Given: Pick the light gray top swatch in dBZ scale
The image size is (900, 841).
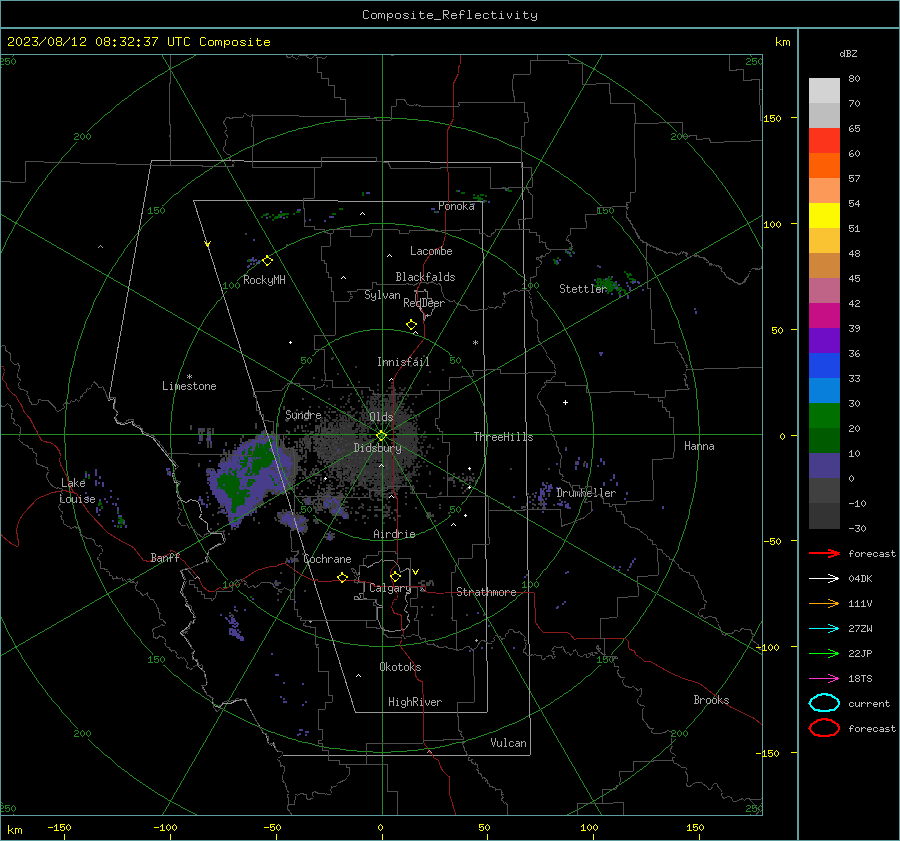Looking at the screenshot, I should pyautogui.click(x=824, y=91).
